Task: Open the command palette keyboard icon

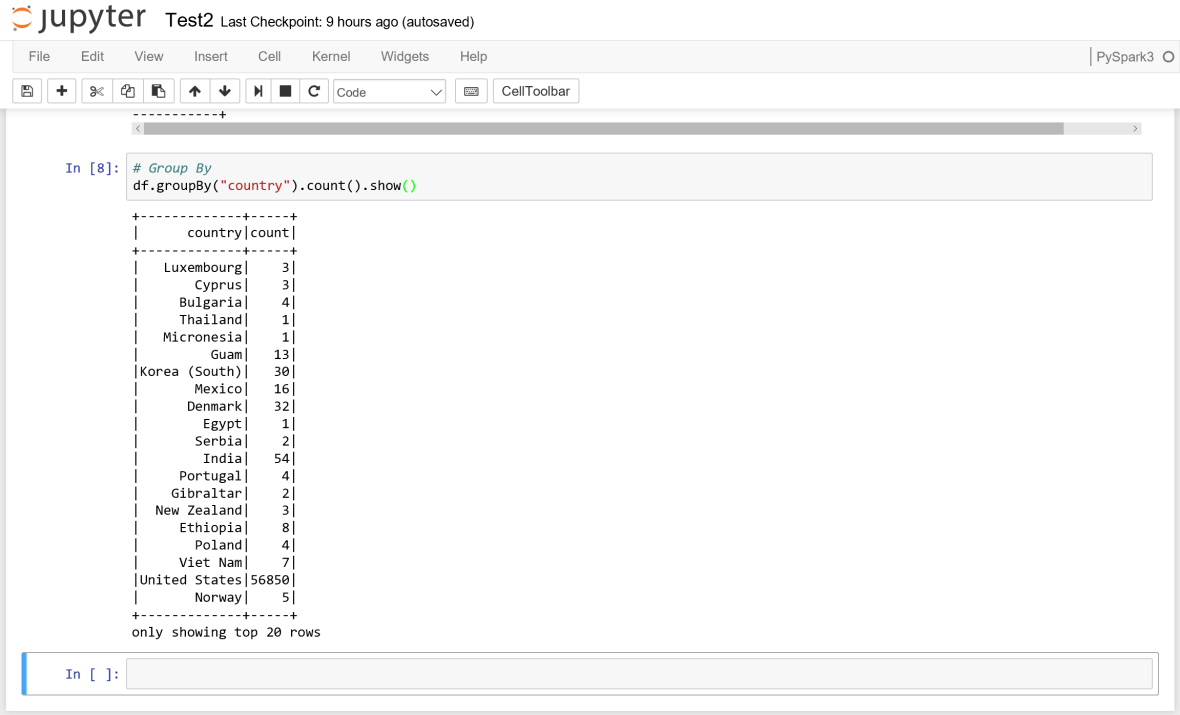Action: click(x=470, y=91)
